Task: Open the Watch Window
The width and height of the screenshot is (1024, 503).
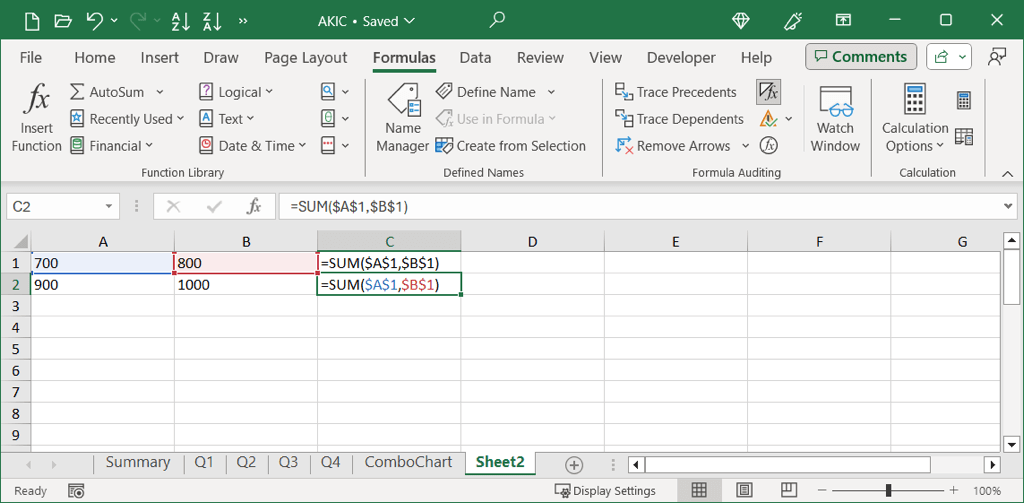Action: (835, 119)
